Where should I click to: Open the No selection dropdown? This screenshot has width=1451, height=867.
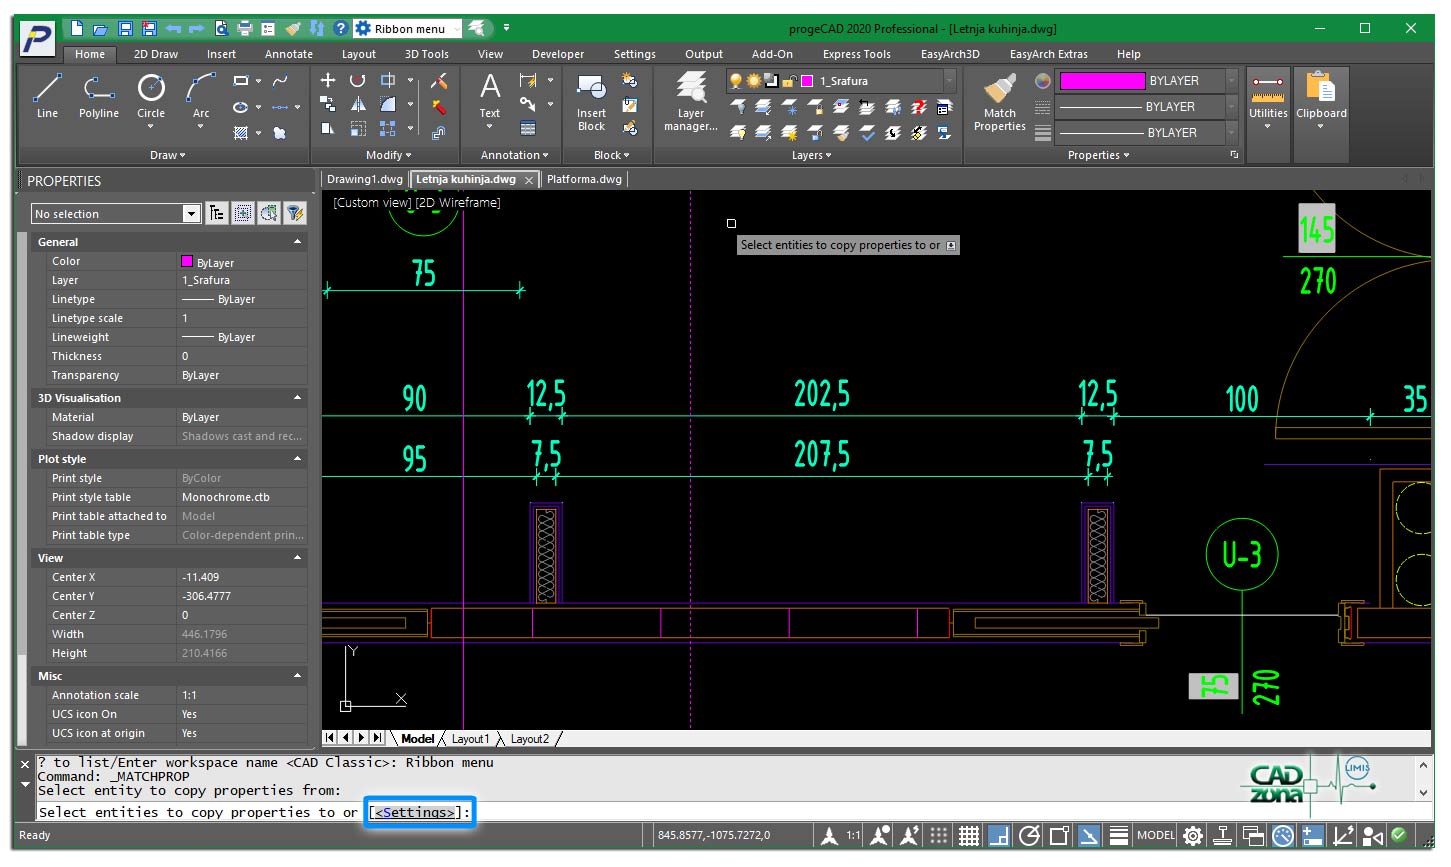pyautogui.click(x=191, y=214)
